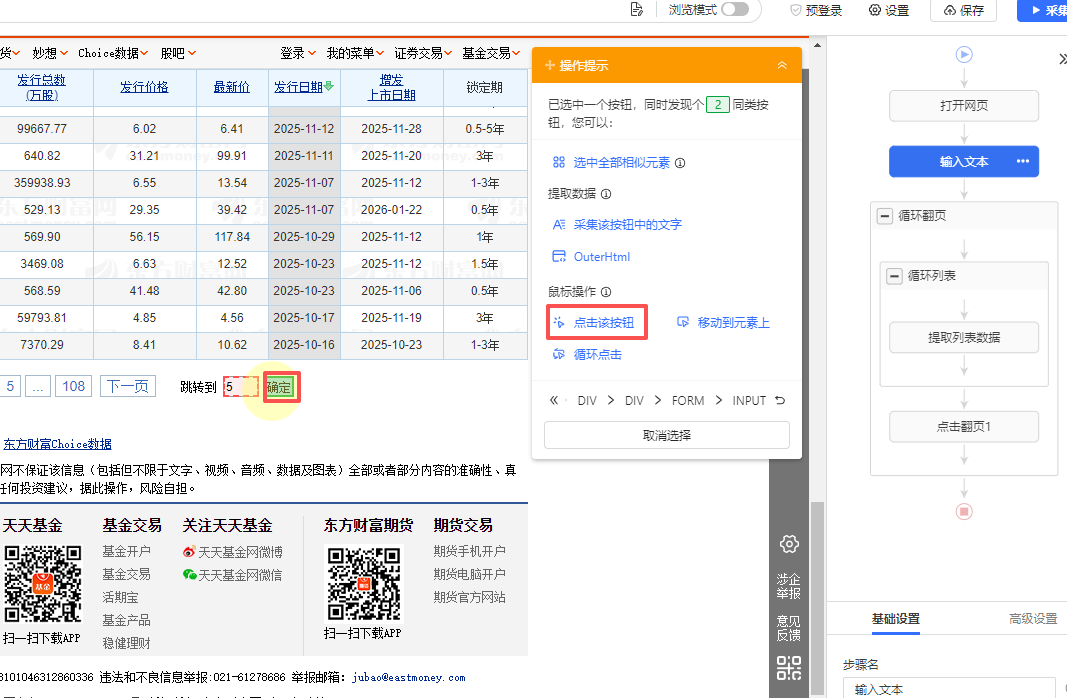Open the 期货手机开户 footer link
The width and height of the screenshot is (1067, 698).
coord(470,551)
